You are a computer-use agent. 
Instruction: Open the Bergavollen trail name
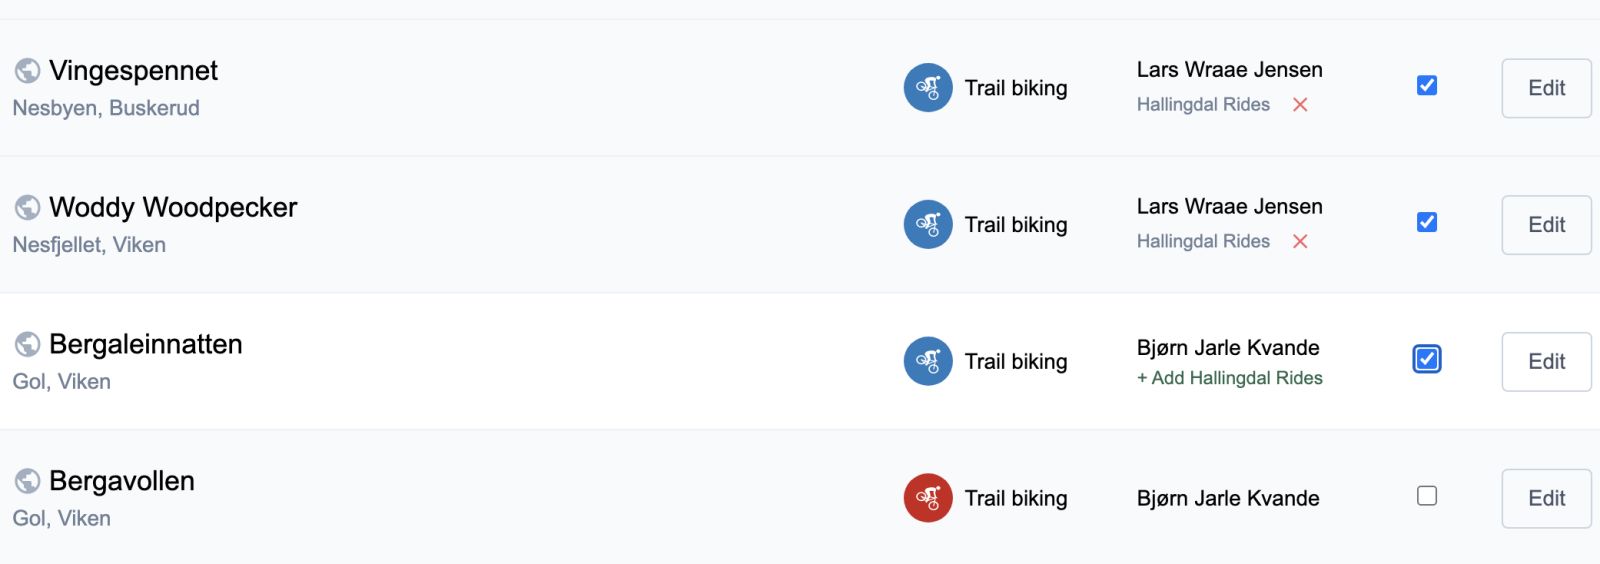click(x=122, y=481)
